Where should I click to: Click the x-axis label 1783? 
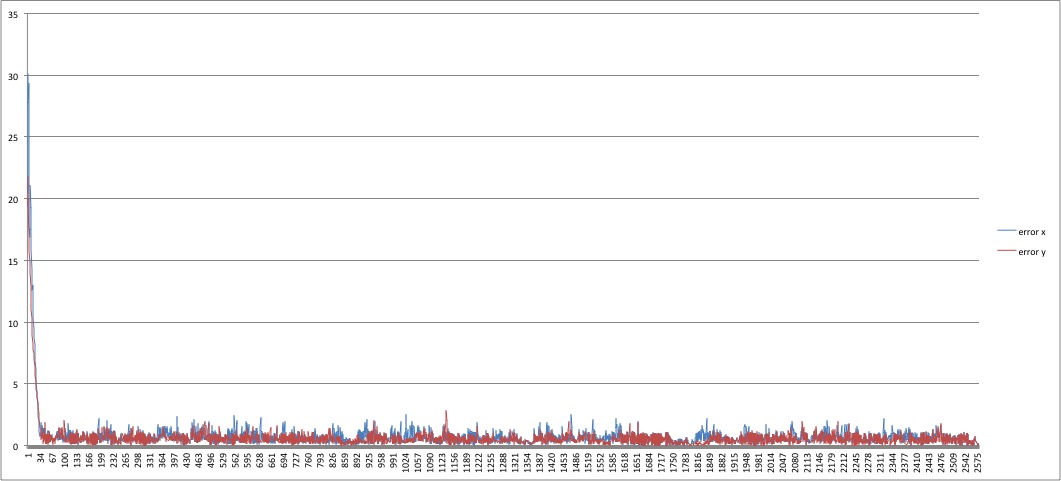pos(685,461)
